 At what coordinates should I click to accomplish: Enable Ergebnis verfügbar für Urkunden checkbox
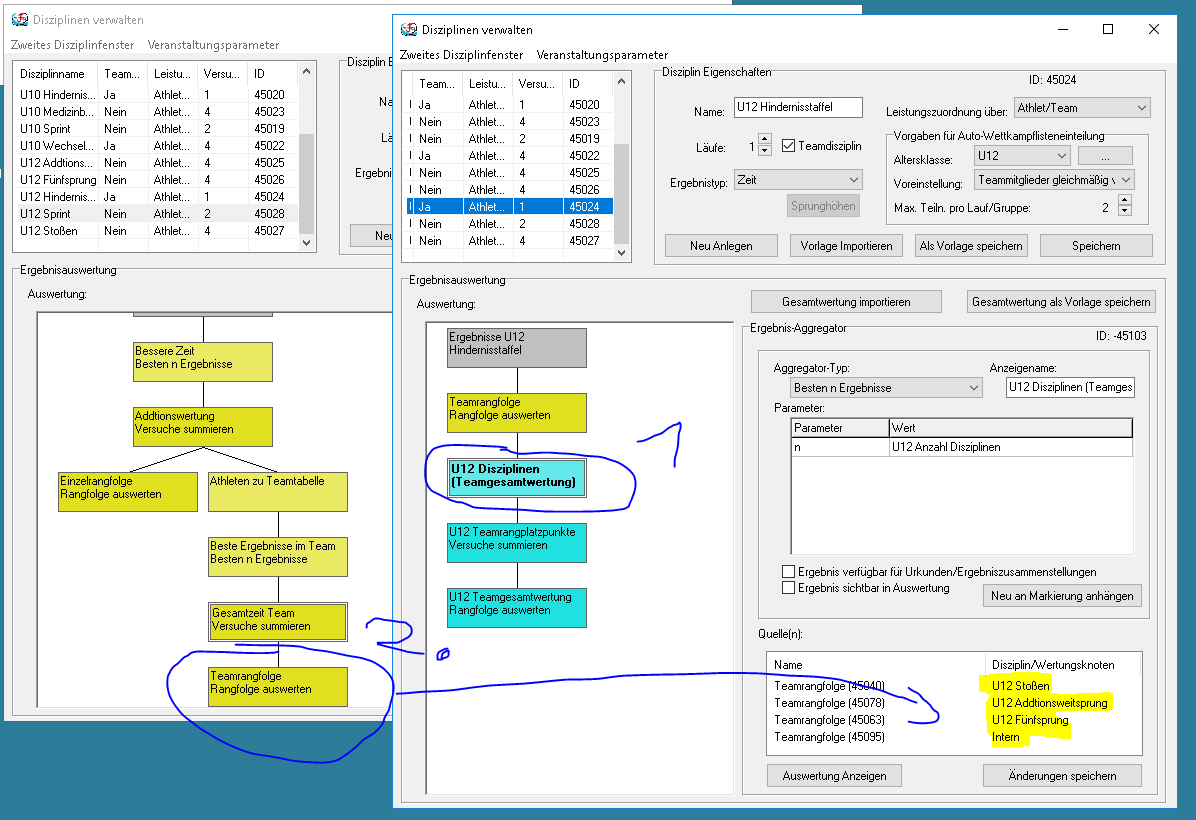point(789,571)
